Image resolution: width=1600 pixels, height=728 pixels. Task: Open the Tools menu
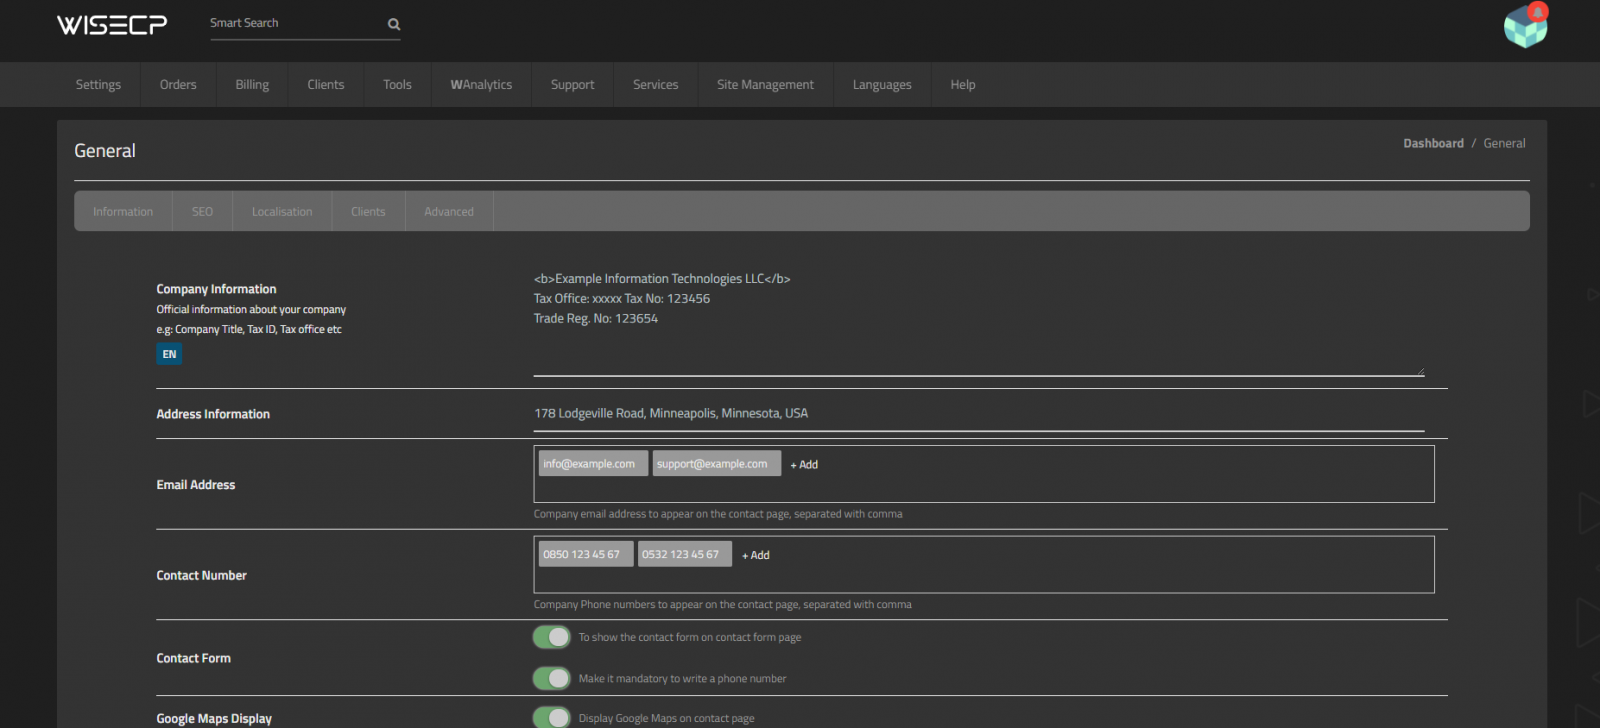coord(397,85)
